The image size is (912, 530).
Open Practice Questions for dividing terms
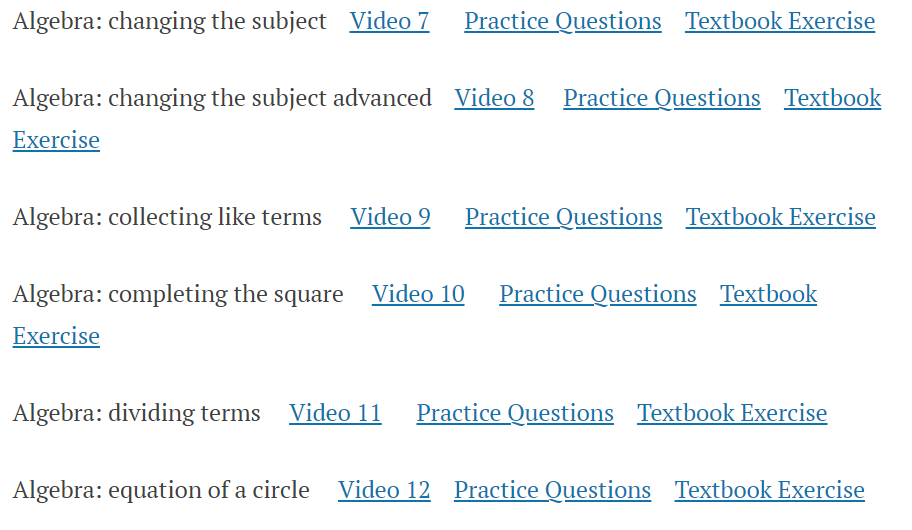[x=515, y=414]
